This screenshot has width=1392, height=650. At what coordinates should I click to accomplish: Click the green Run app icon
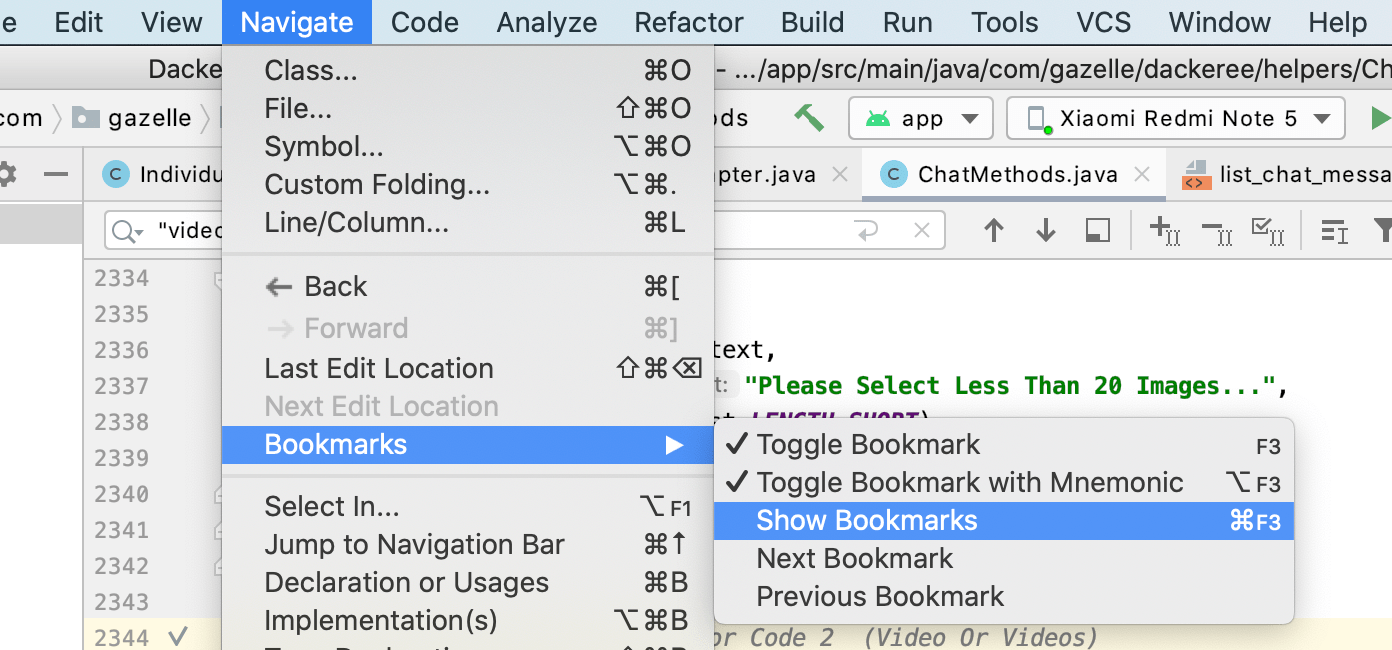pyautogui.click(x=1384, y=117)
